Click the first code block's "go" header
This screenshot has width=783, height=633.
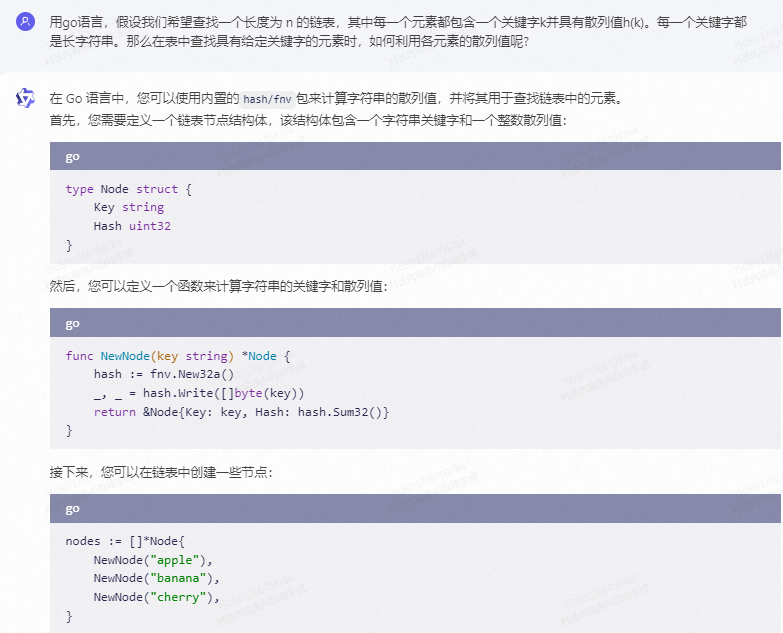415,156
